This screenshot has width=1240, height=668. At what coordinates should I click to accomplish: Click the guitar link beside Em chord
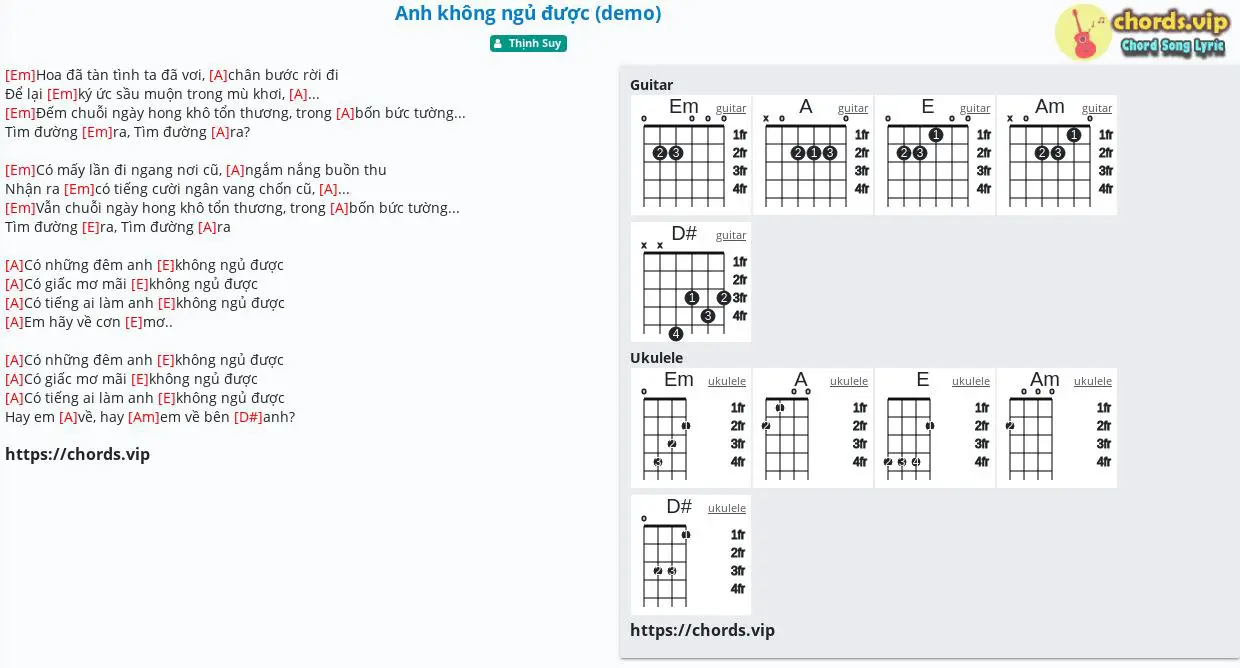(731, 108)
